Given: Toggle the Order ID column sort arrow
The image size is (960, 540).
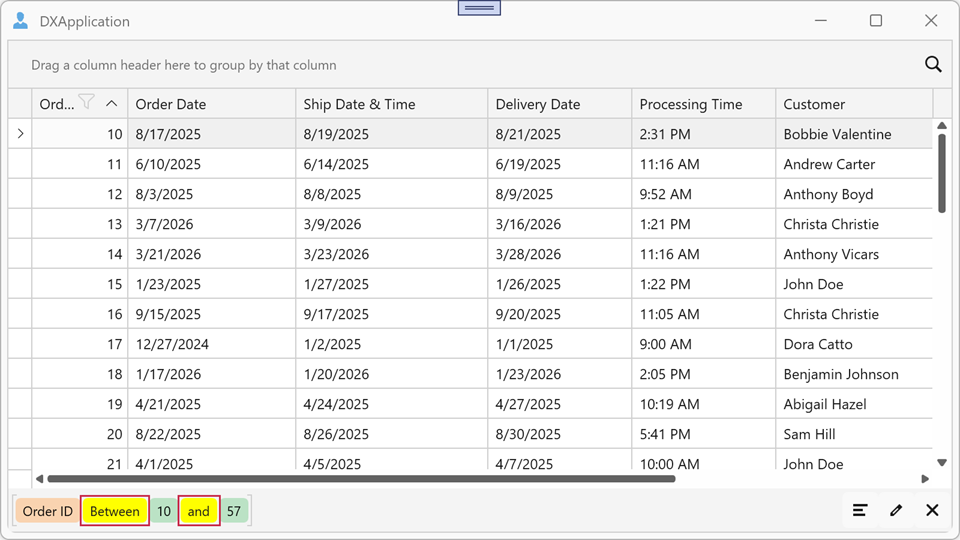Looking at the screenshot, I should coord(111,103).
